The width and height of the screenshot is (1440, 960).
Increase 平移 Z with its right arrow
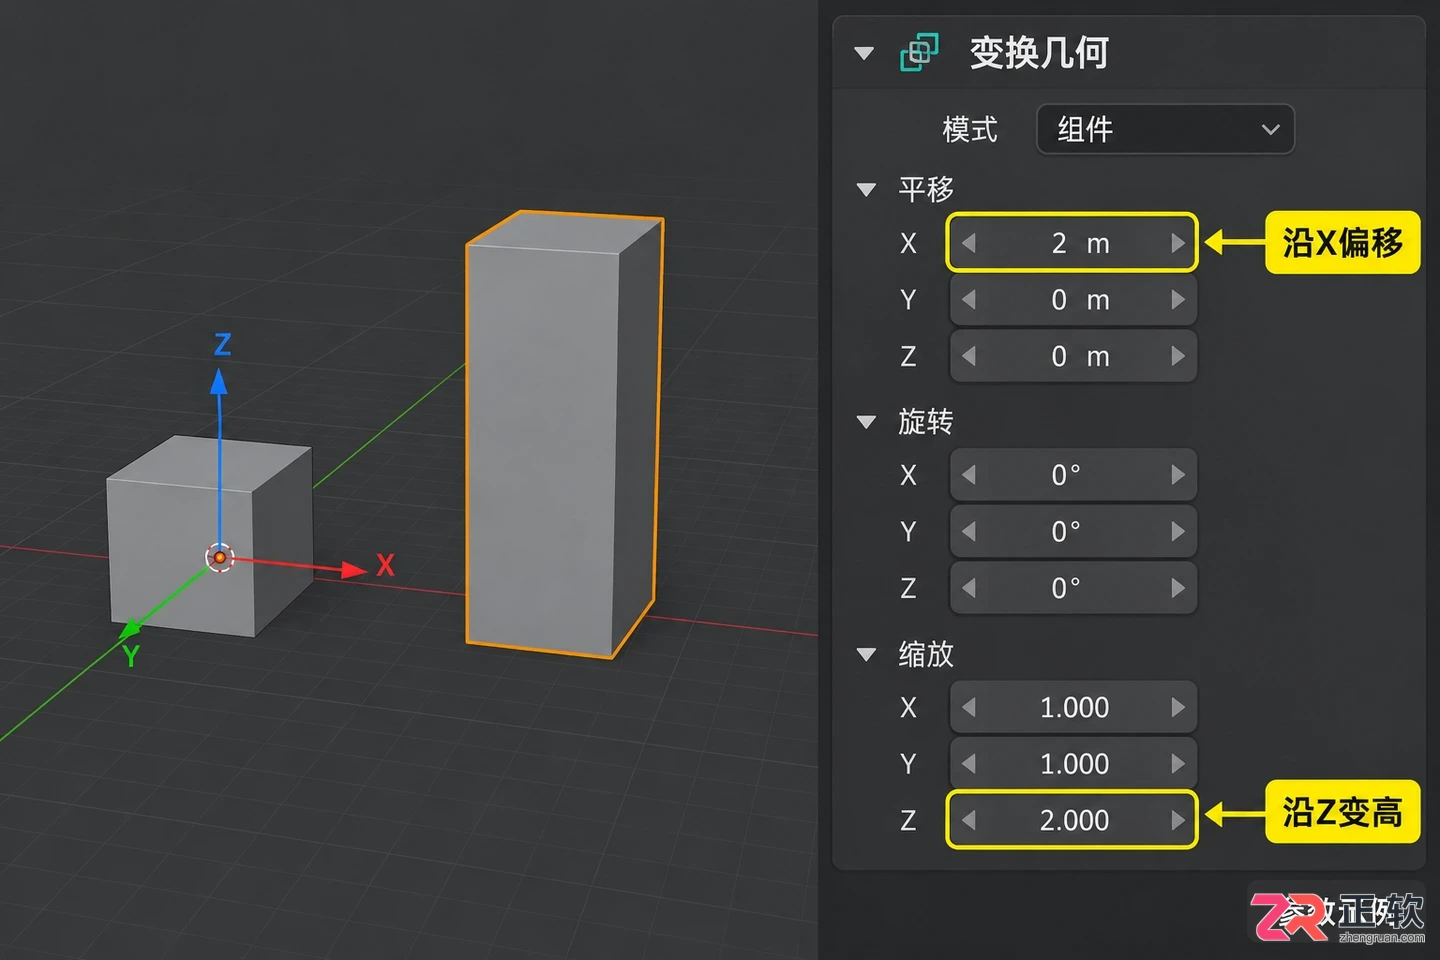(x=1178, y=356)
